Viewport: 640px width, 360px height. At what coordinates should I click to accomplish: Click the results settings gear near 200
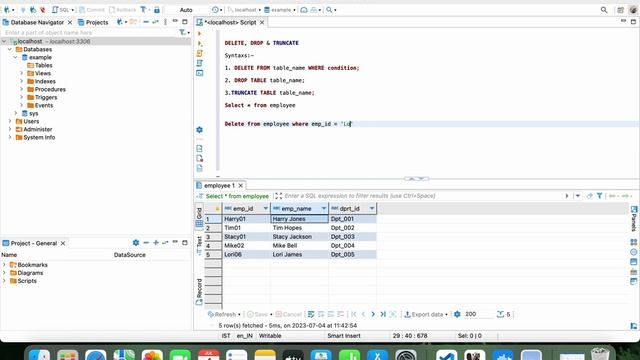[457, 314]
